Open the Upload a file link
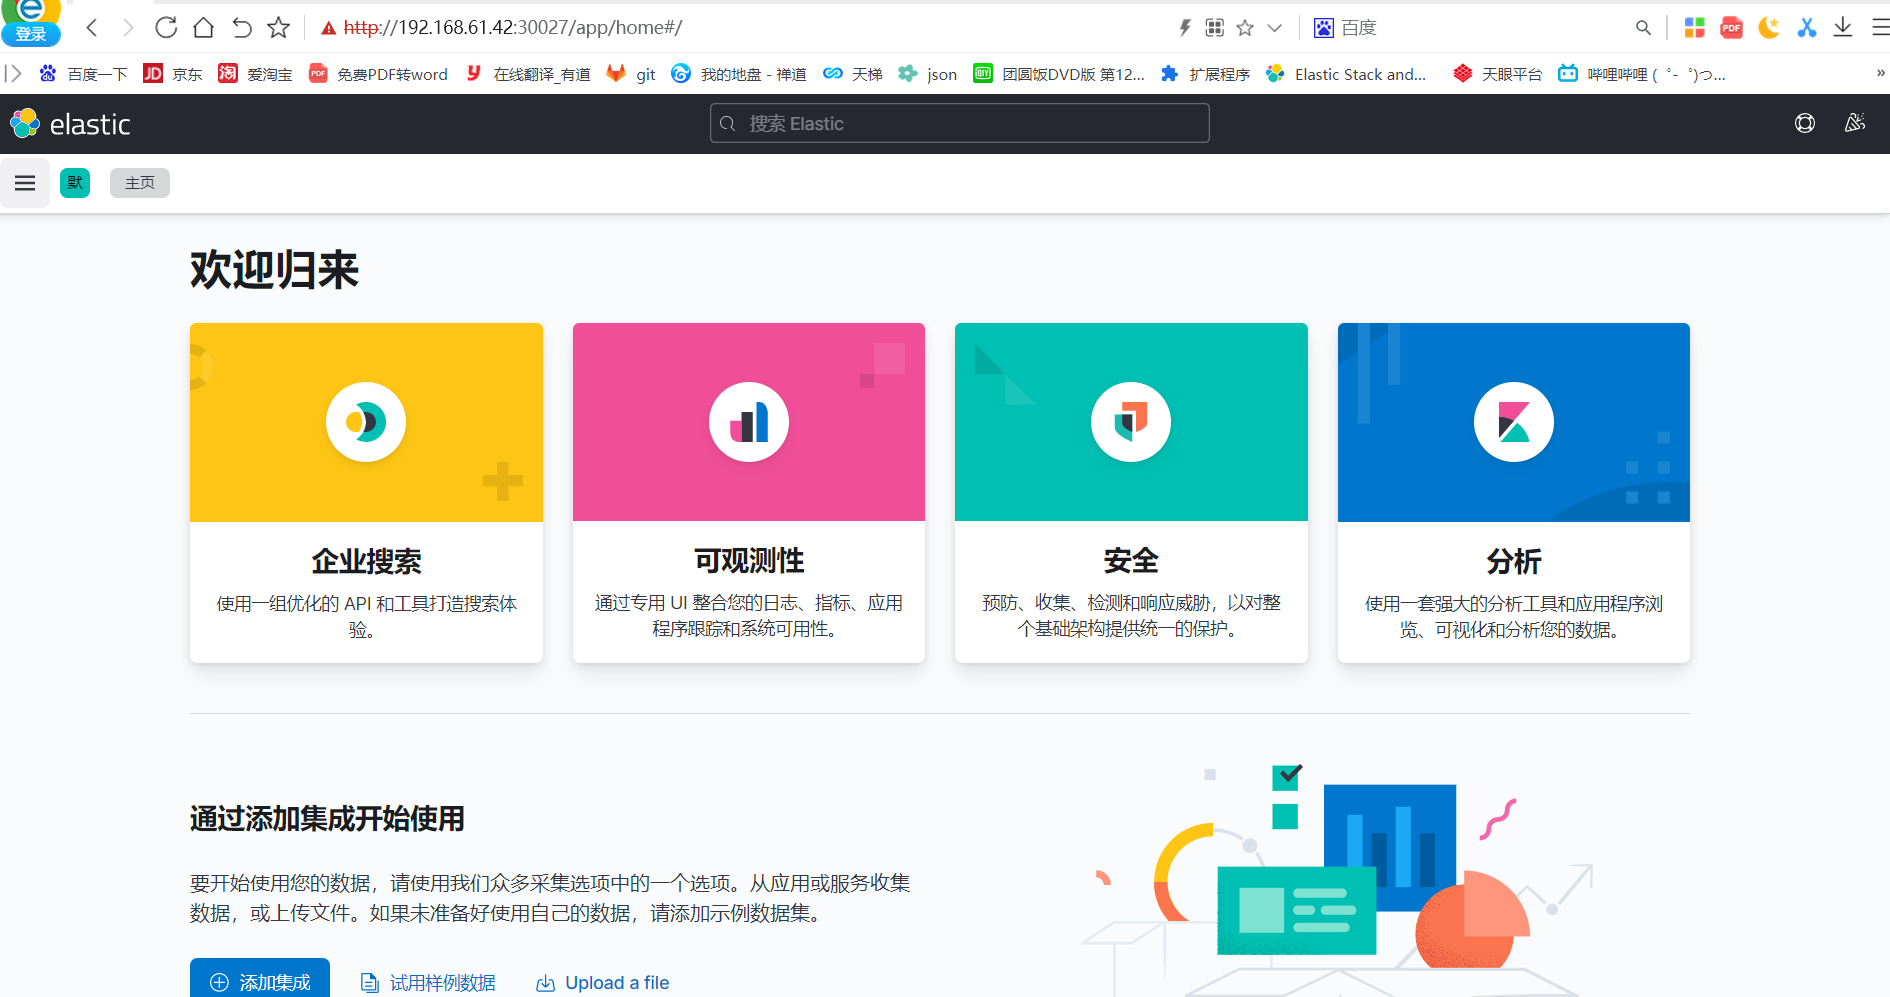Image resolution: width=1890 pixels, height=997 pixels. pos(602,982)
